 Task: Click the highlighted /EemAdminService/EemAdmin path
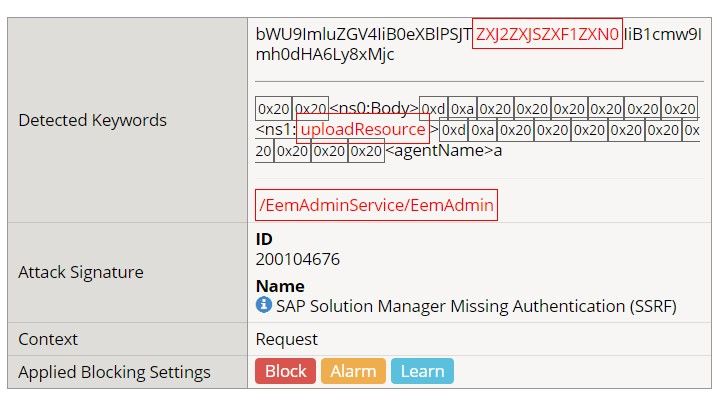(x=376, y=205)
